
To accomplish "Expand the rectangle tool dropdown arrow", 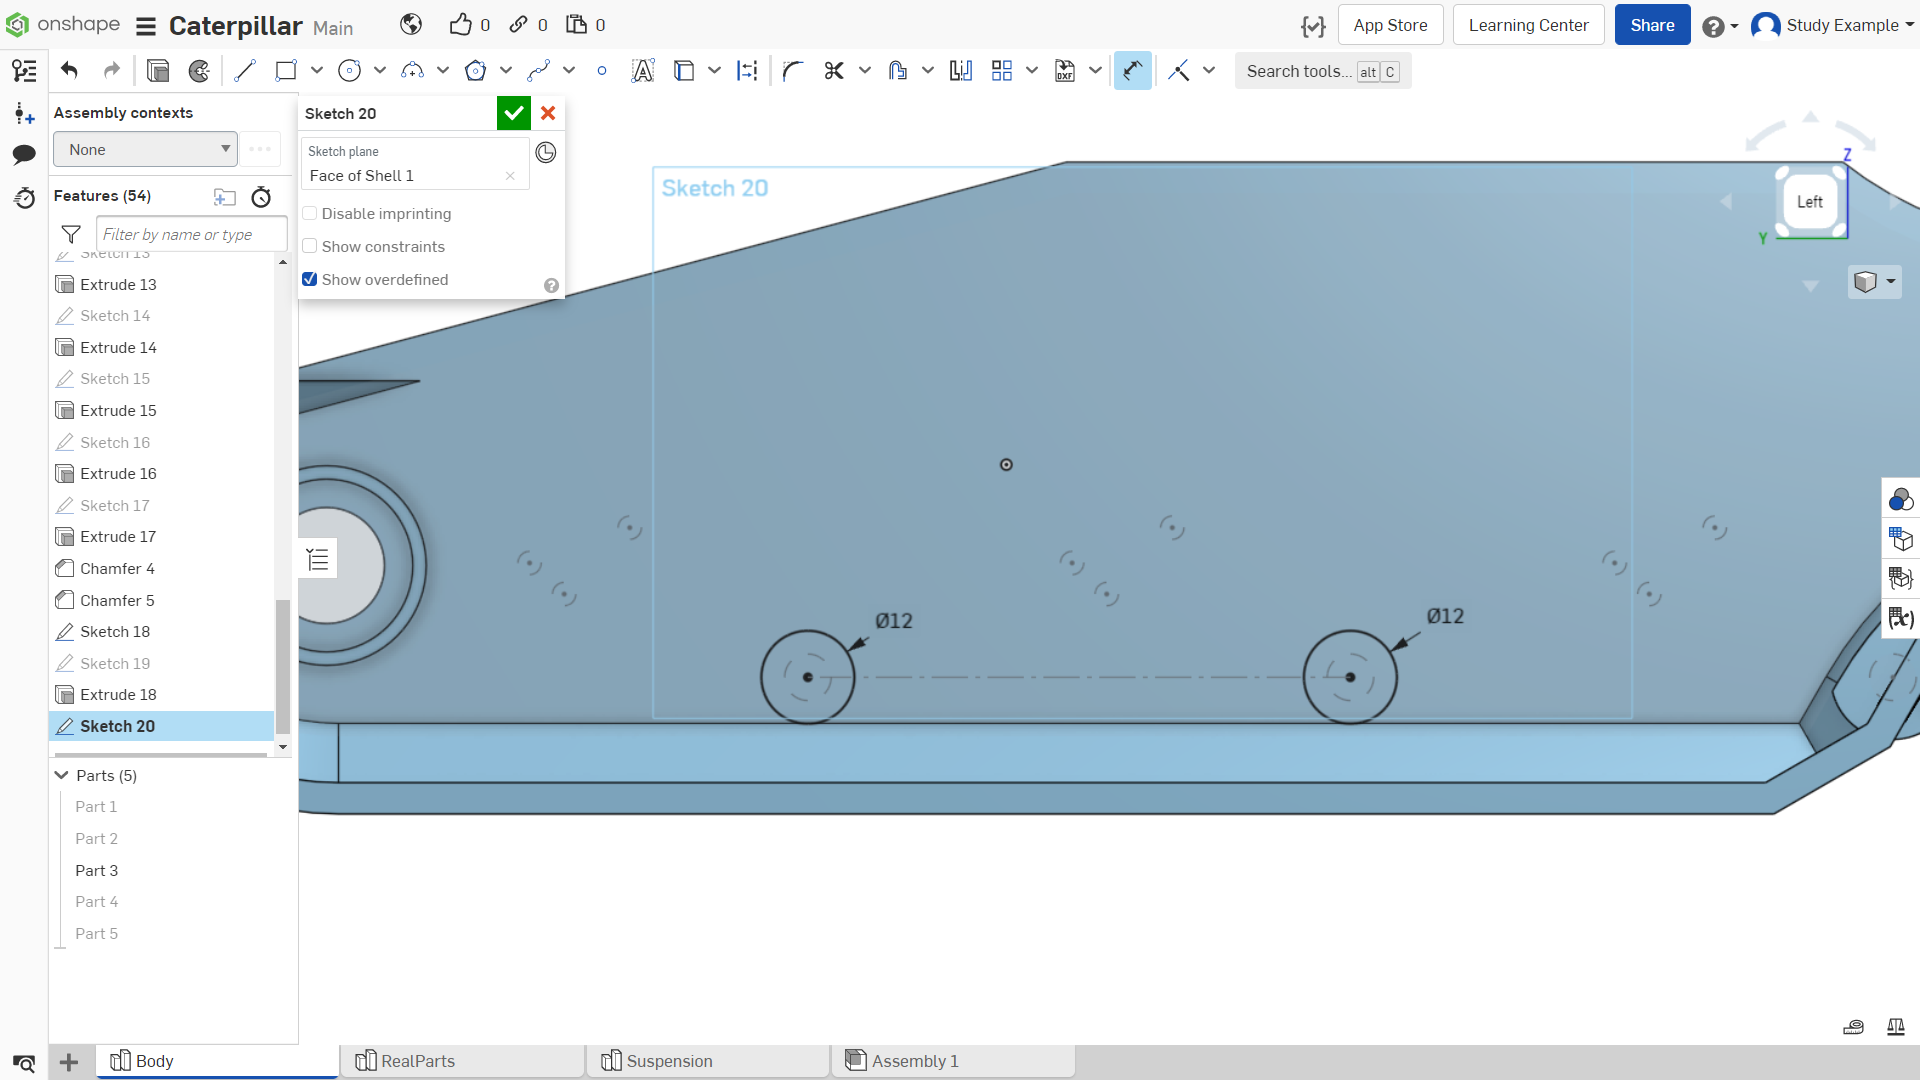I will tap(317, 71).
